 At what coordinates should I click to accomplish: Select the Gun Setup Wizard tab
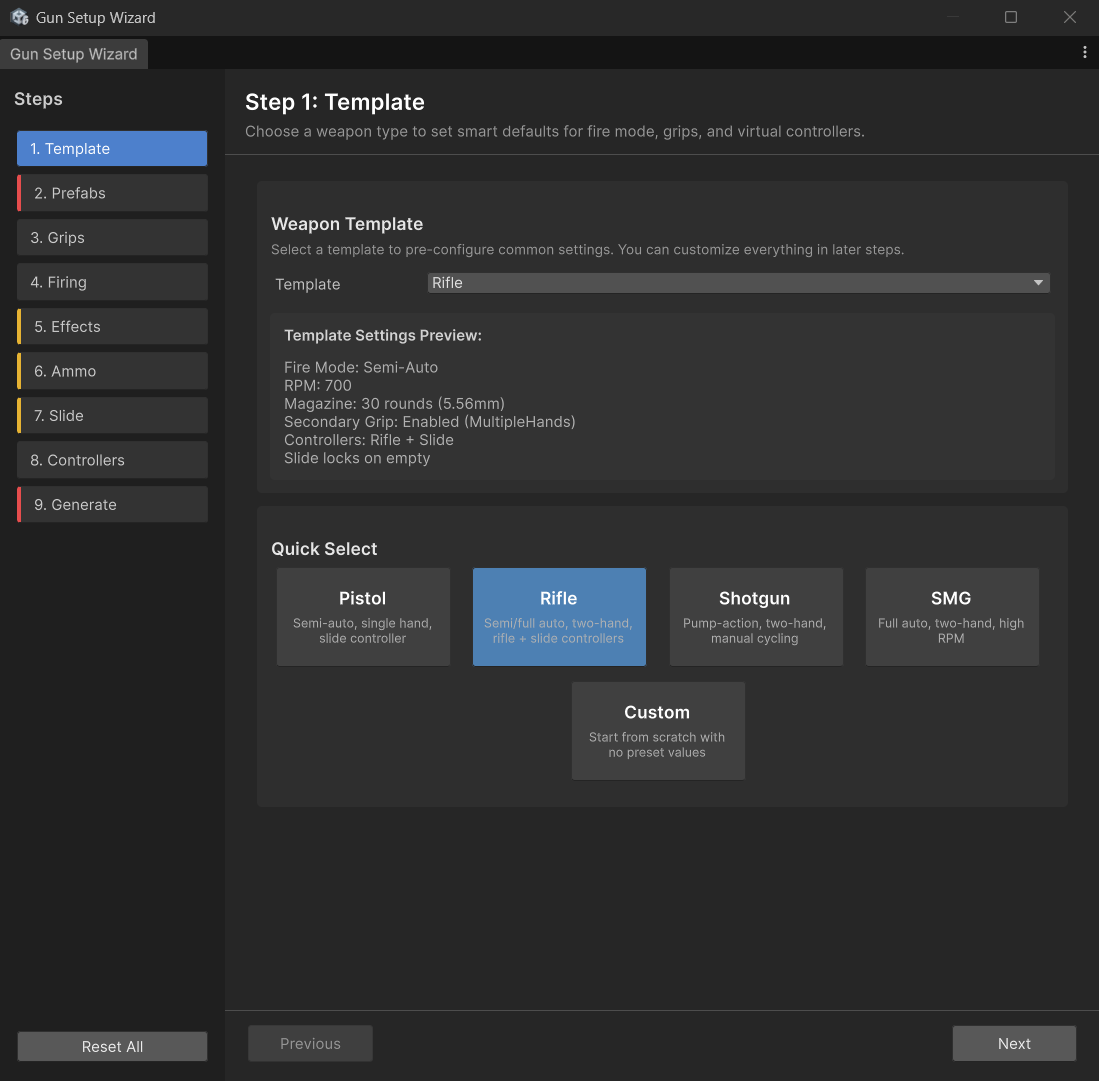(x=74, y=54)
